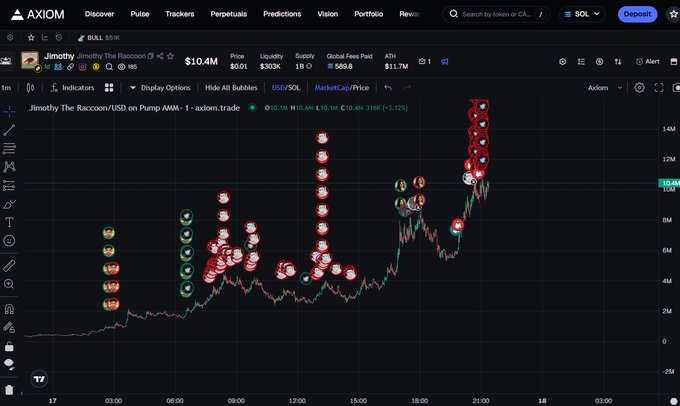Open the community people icon under Jimothy
The width and height of the screenshot is (680, 406).
point(58,67)
